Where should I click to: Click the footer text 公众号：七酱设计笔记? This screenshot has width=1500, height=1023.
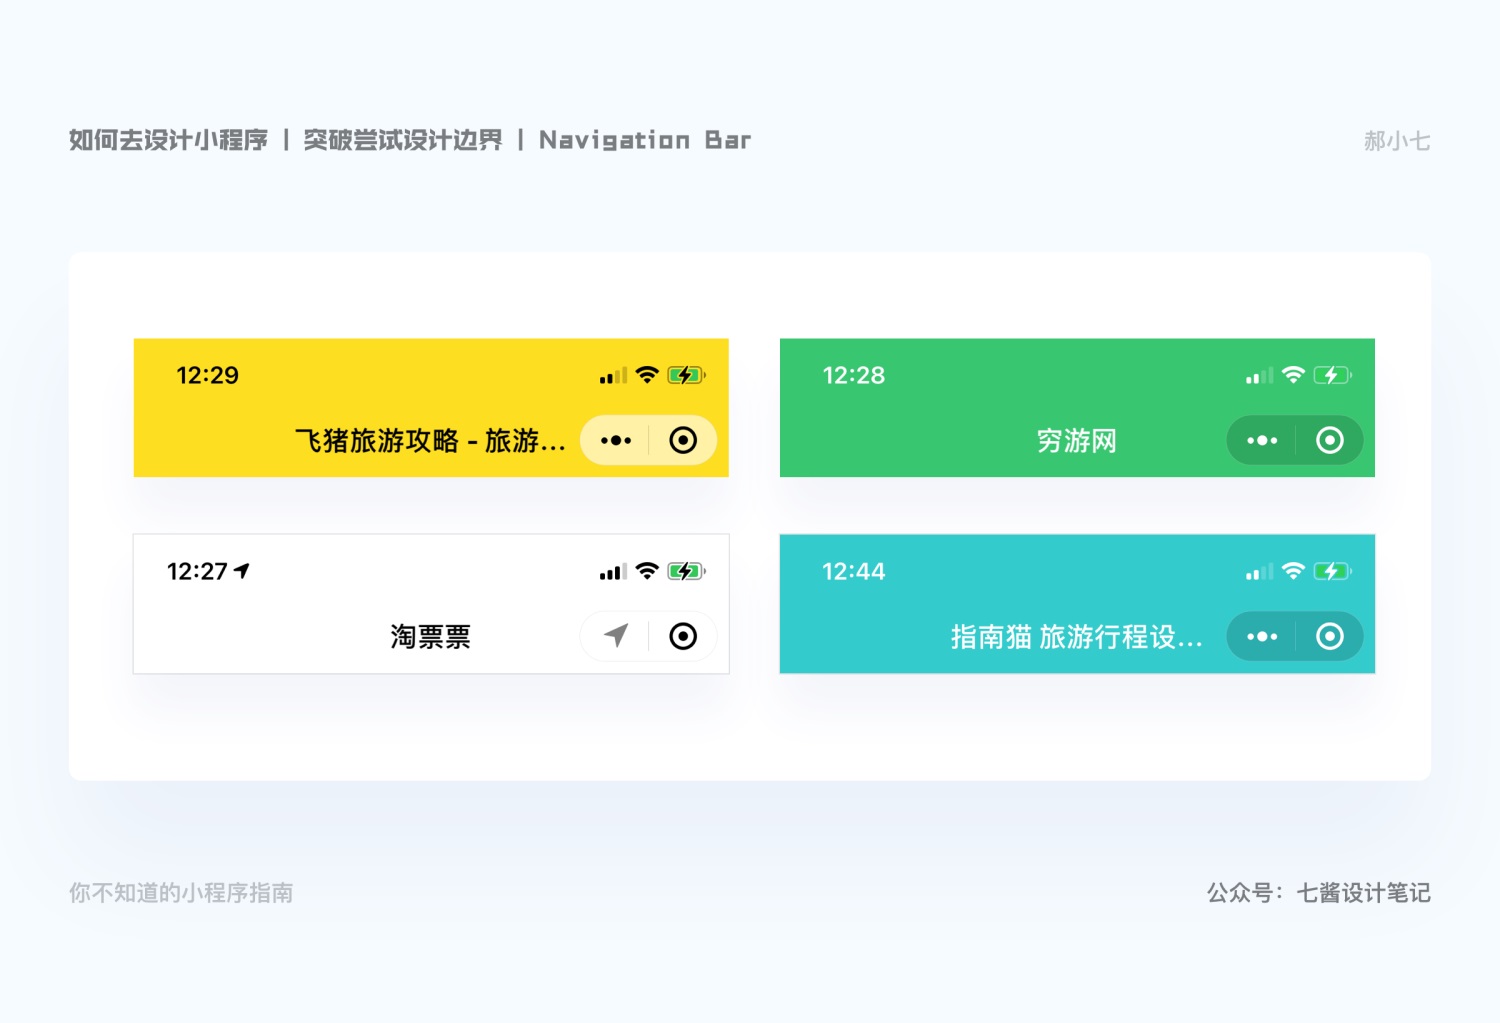coord(1319,893)
